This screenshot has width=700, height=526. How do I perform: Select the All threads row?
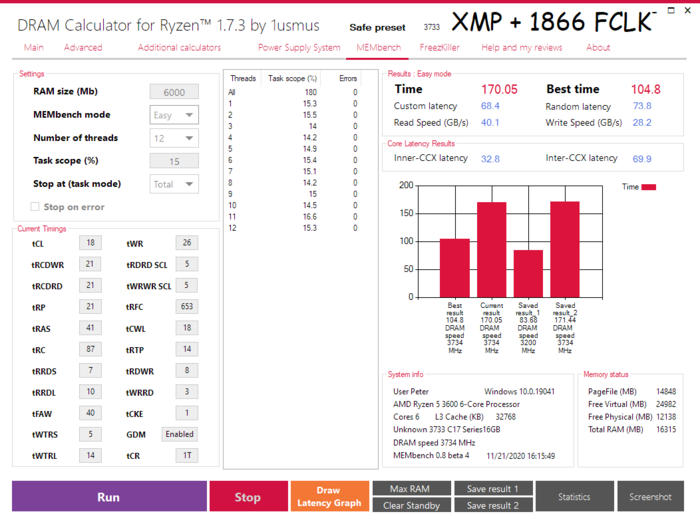(x=295, y=92)
